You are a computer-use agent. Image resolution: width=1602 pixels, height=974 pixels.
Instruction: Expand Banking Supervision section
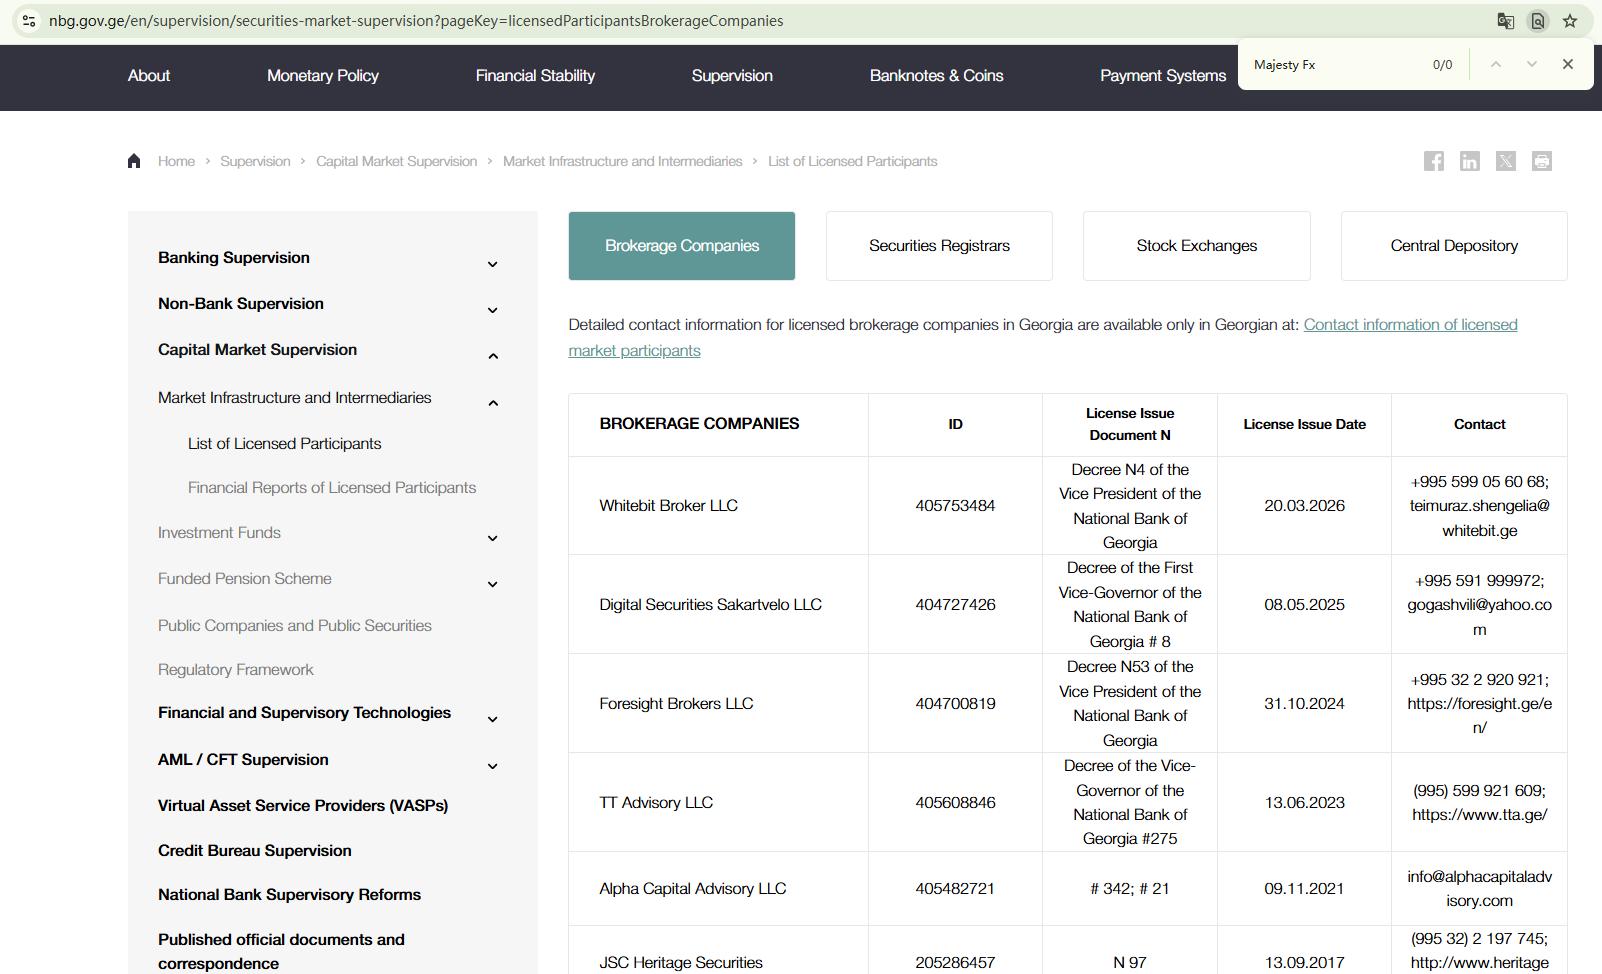[492, 264]
